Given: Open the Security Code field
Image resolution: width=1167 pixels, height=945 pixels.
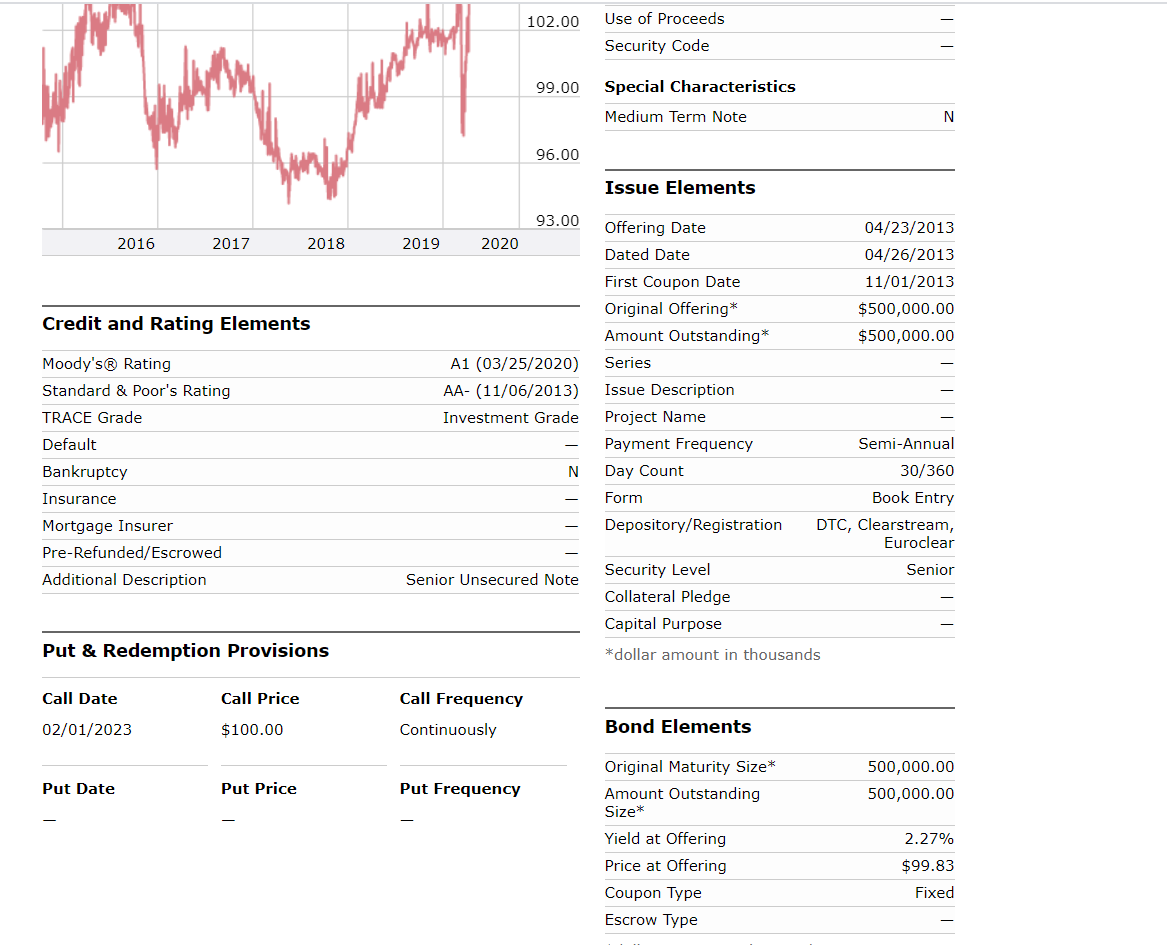Looking at the screenshot, I should coord(657,46).
